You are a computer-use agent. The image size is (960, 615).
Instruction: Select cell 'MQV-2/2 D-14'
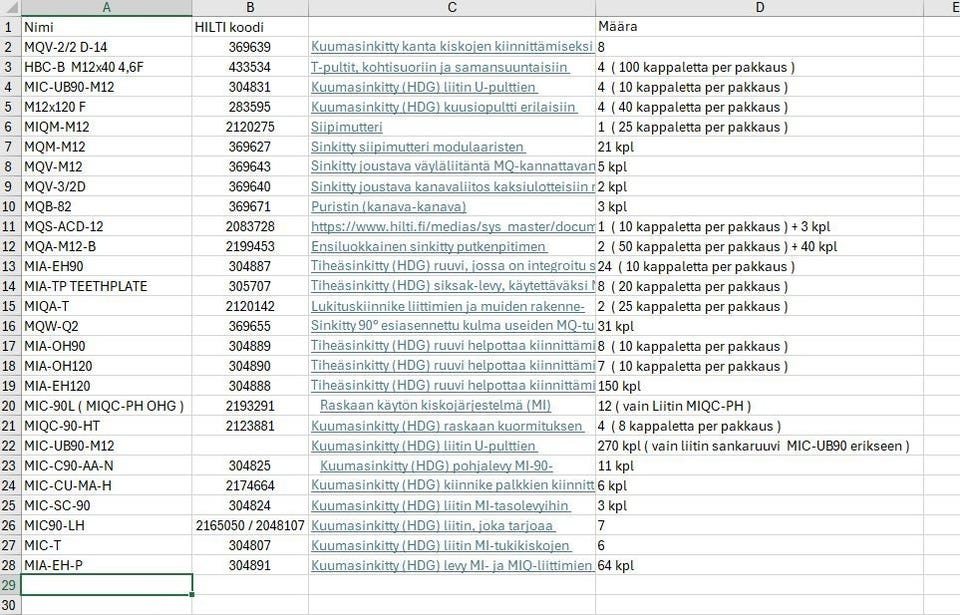107,47
